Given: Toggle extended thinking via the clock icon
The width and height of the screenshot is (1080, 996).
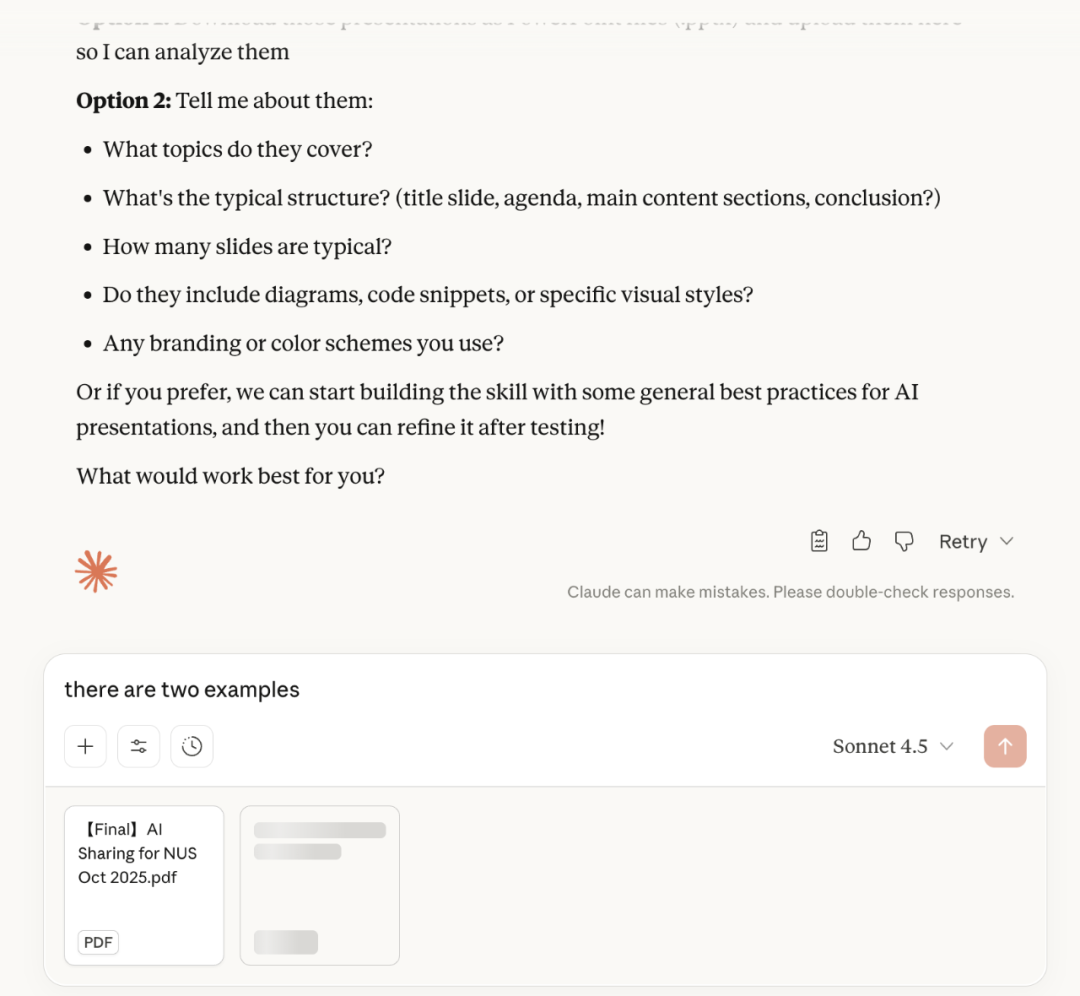Looking at the screenshot, I should (192, 746).
